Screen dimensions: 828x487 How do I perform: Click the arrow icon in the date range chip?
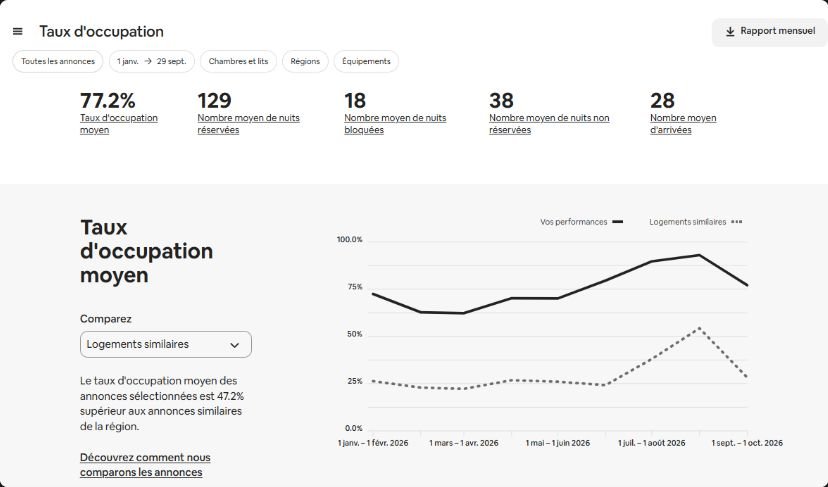(x=148, y=61)
